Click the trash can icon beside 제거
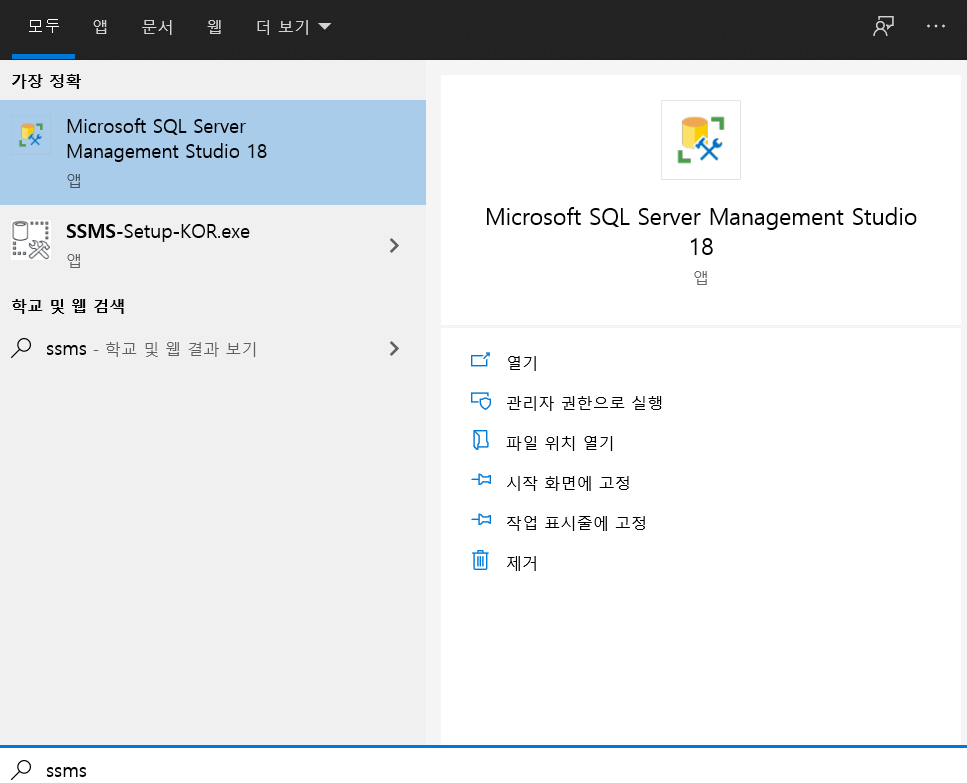 [x=480, y=560]
